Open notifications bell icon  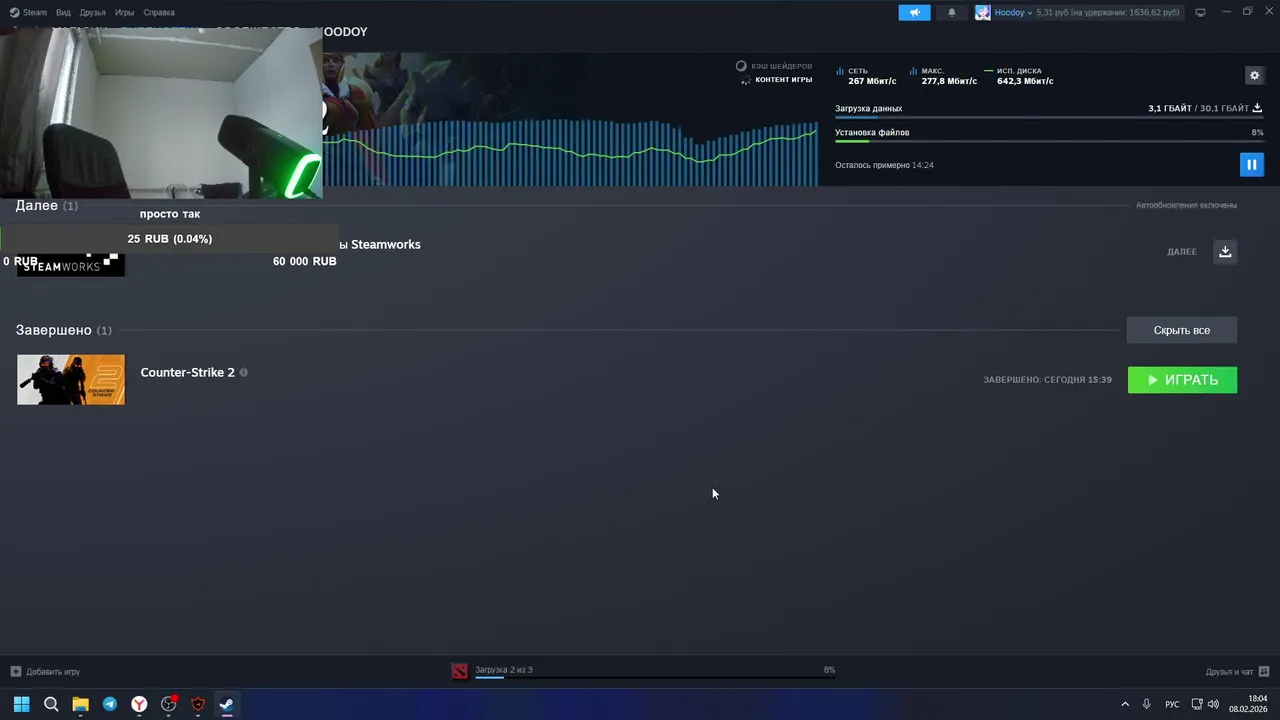coord(951,12)
